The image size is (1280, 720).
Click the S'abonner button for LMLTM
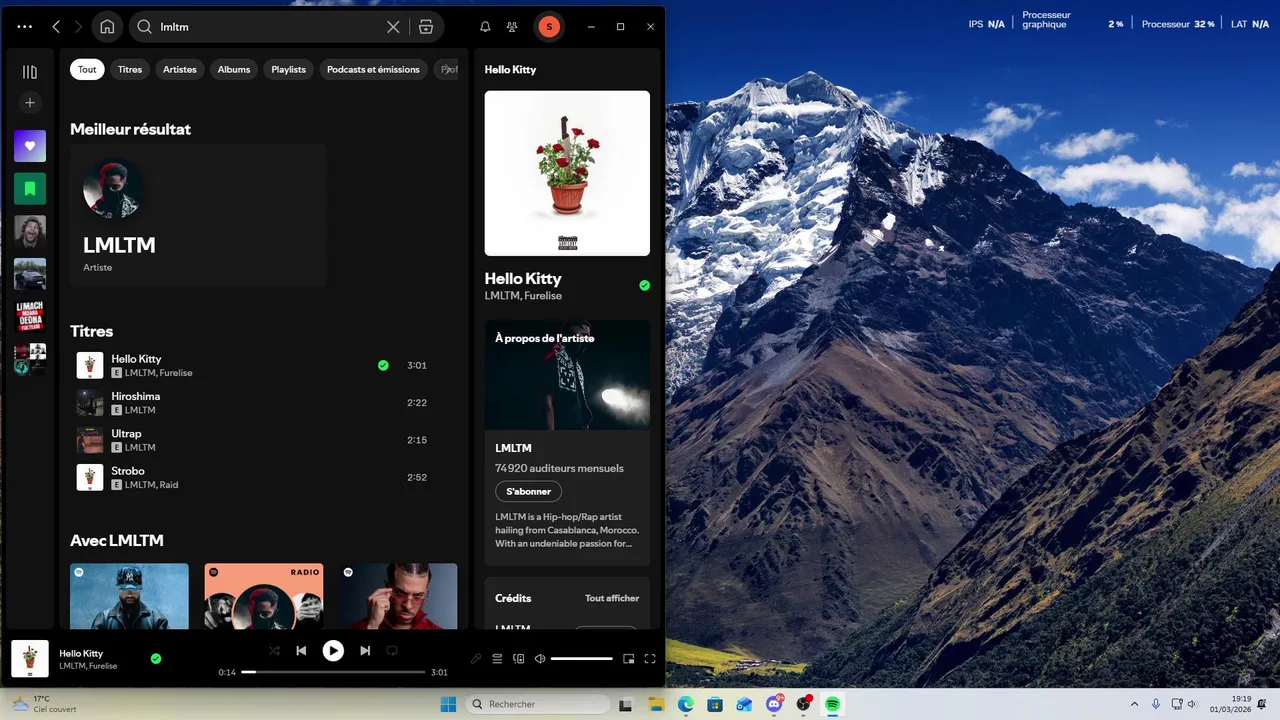tap(528, 492)
